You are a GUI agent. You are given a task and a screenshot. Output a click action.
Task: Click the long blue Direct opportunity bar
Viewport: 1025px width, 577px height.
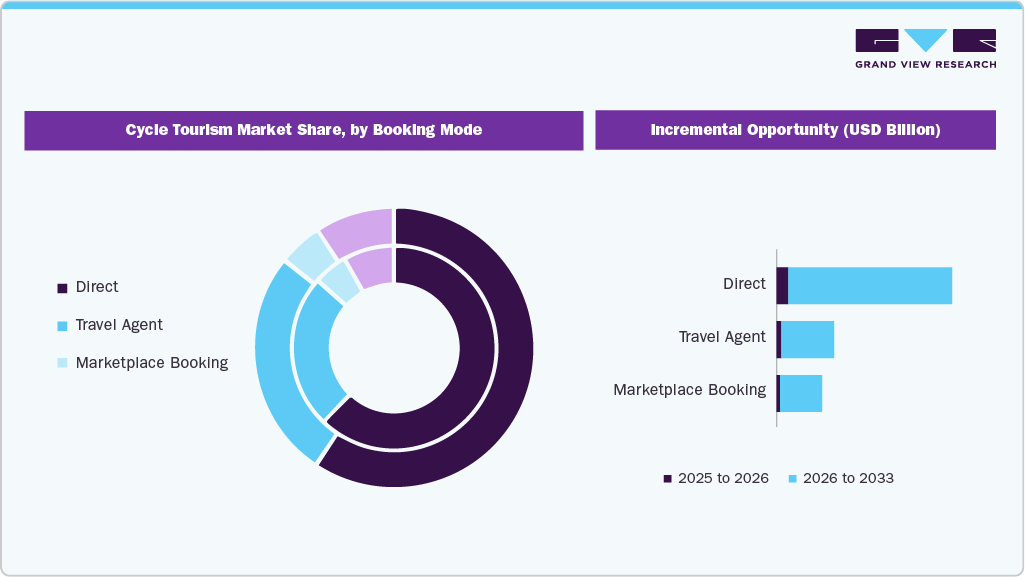[870, 284]
